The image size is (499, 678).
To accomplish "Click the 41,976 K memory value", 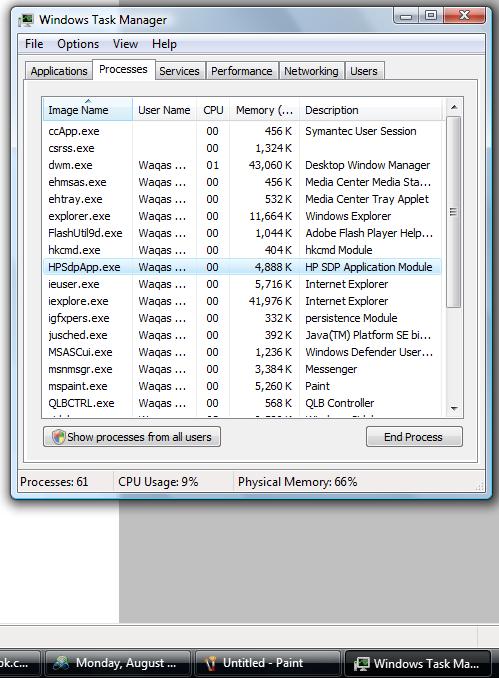I will point(270,301).
